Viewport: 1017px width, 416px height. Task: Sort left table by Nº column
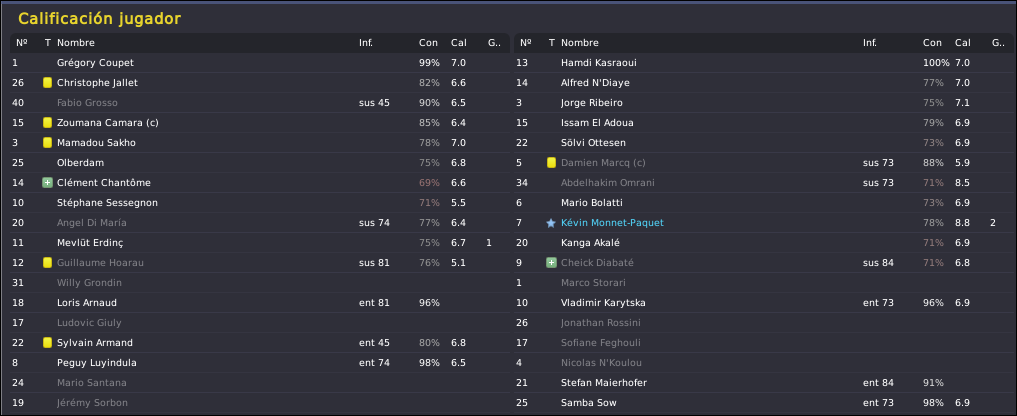coord(21,43)
